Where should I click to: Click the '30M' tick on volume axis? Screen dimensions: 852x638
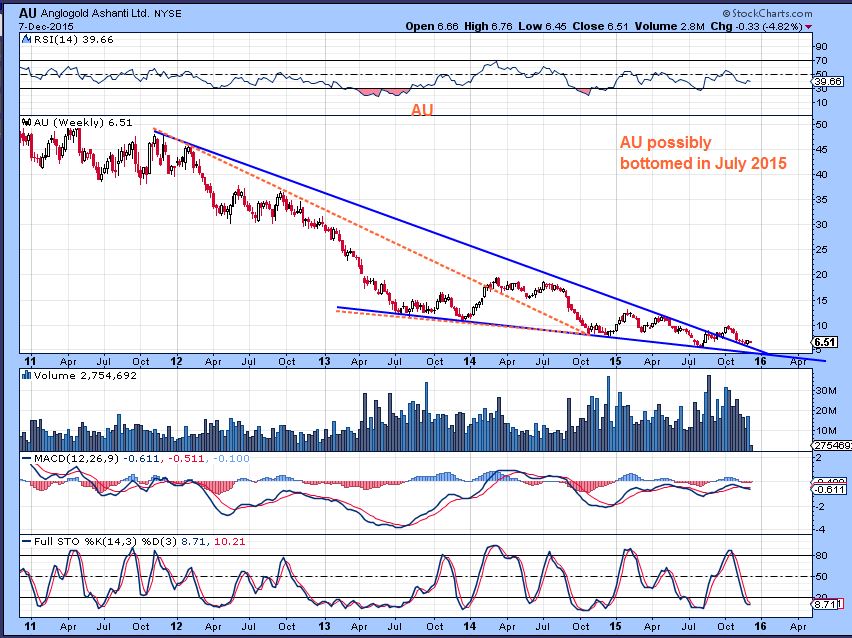click(825, 390)
